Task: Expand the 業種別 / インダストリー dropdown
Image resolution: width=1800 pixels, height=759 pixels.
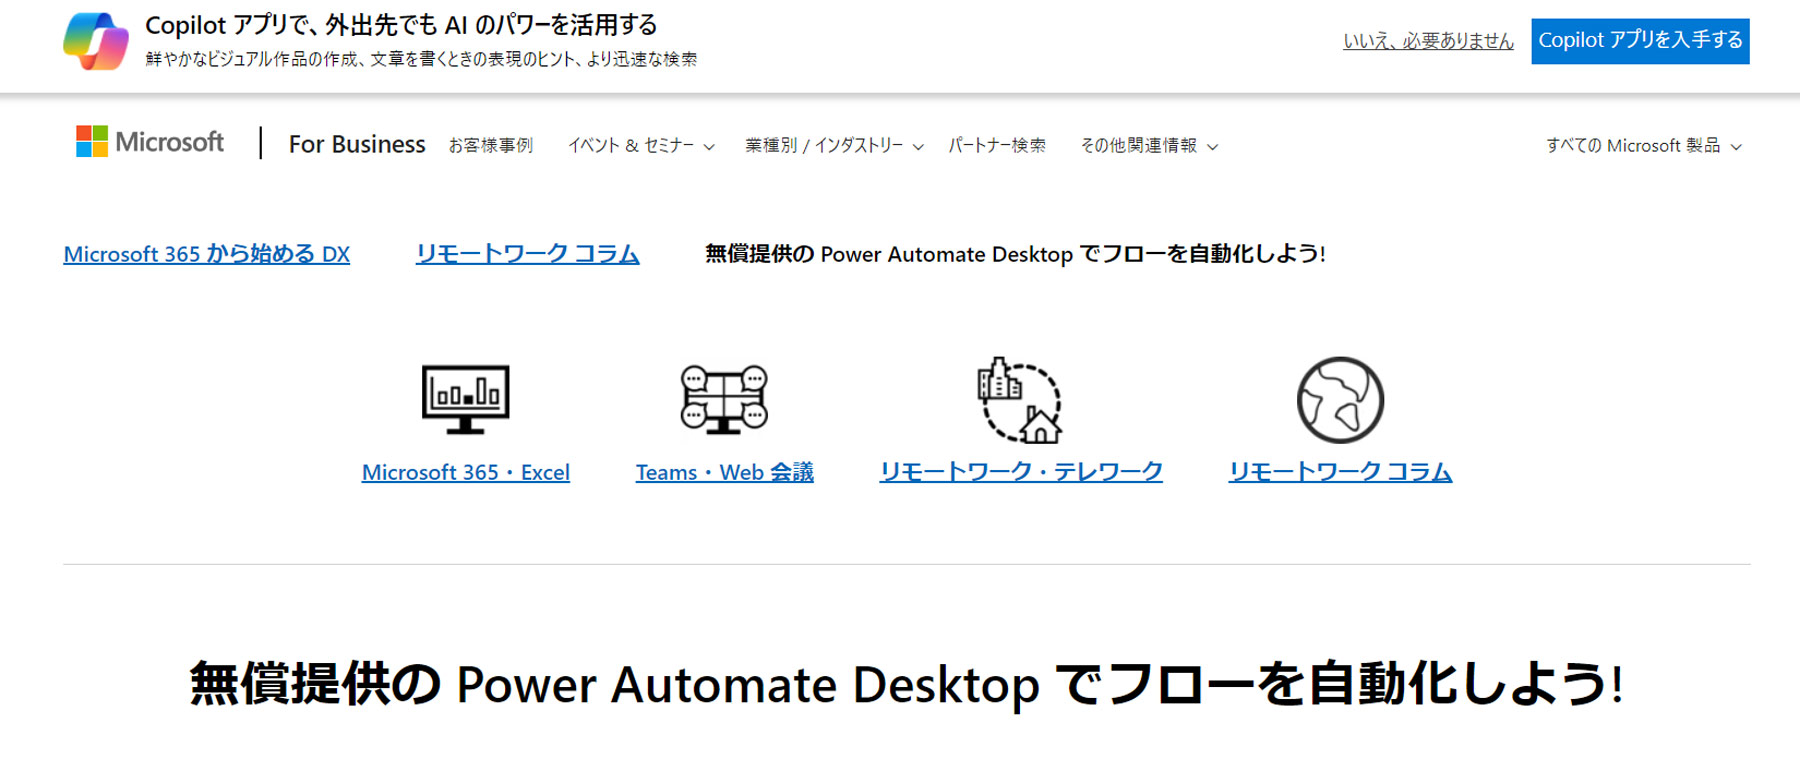Action: 834,145
